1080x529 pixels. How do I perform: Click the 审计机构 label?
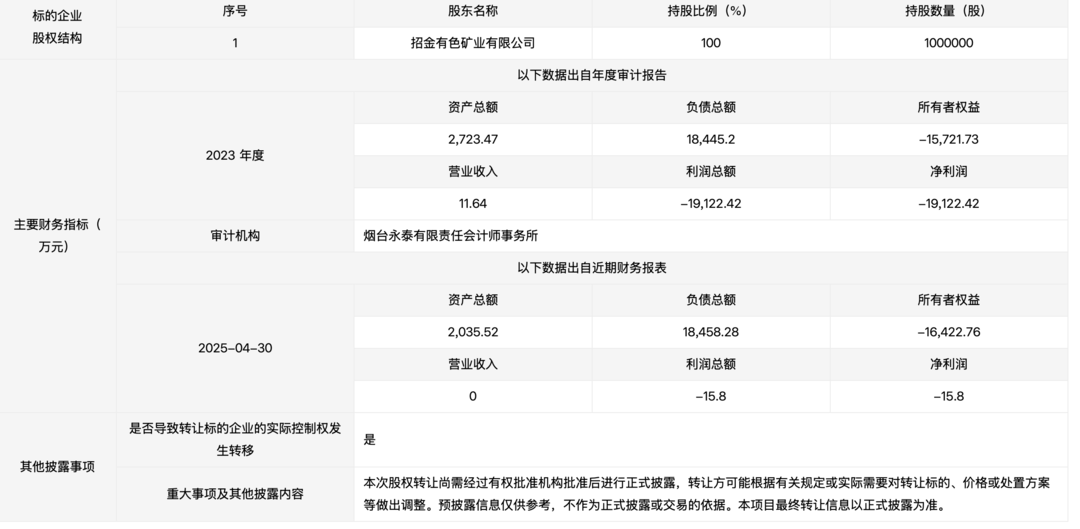[x=235, y=236]
